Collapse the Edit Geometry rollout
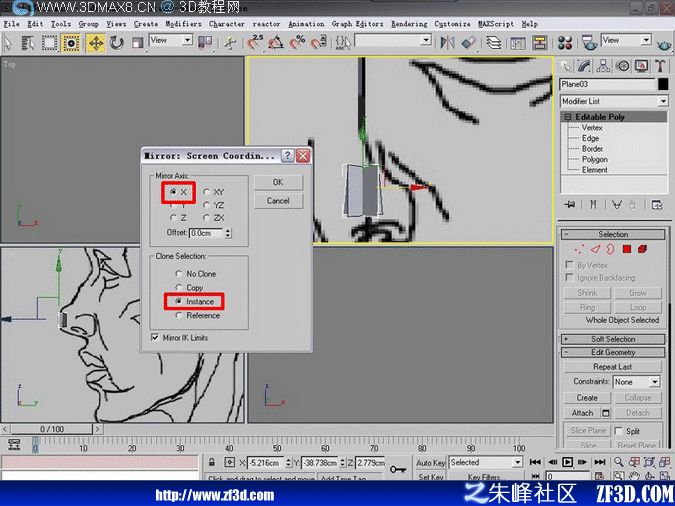Image resolution: width=675 pixels, height=506 pixels. pyautogui.click(x=613, y=352)
